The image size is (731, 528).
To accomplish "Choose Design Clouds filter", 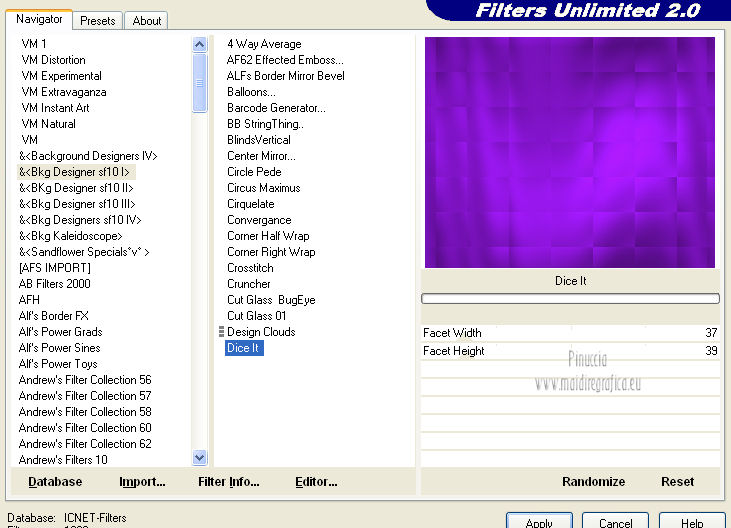I will coord(261,332).
